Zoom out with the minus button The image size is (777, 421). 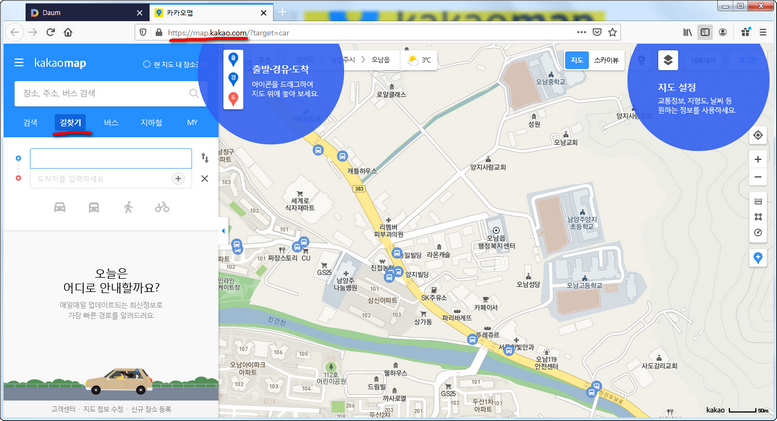[758, 177]
